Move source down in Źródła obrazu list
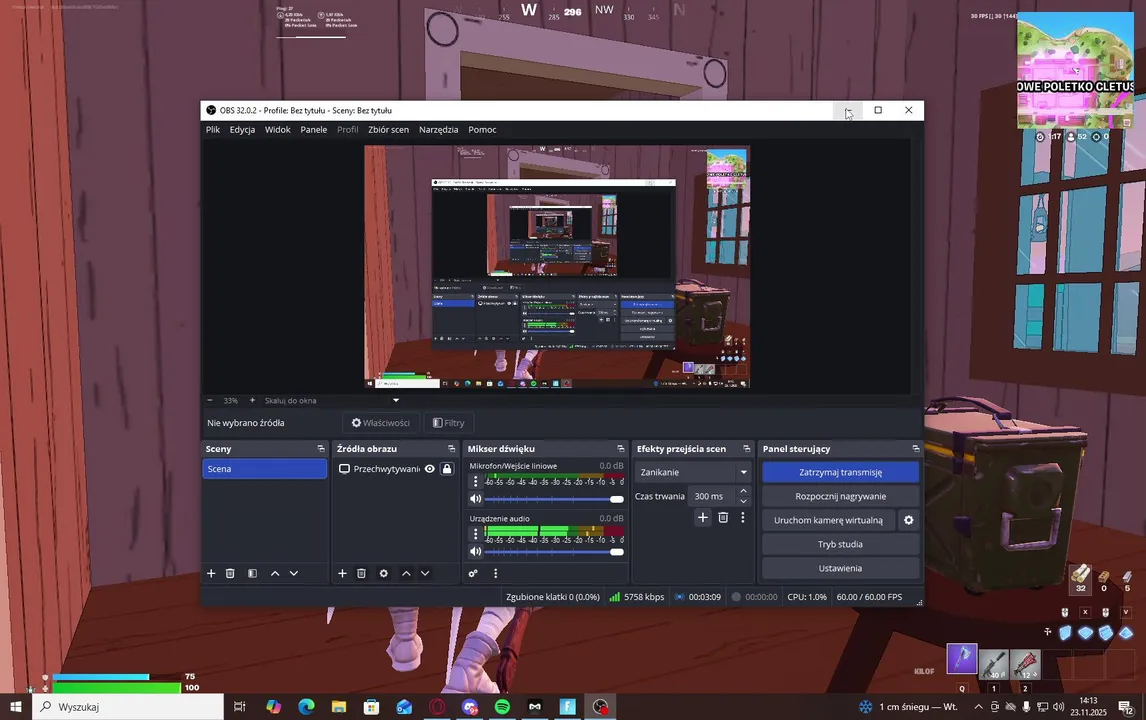The width and height of the screenshot is (1146, 720). click(425, 573)
